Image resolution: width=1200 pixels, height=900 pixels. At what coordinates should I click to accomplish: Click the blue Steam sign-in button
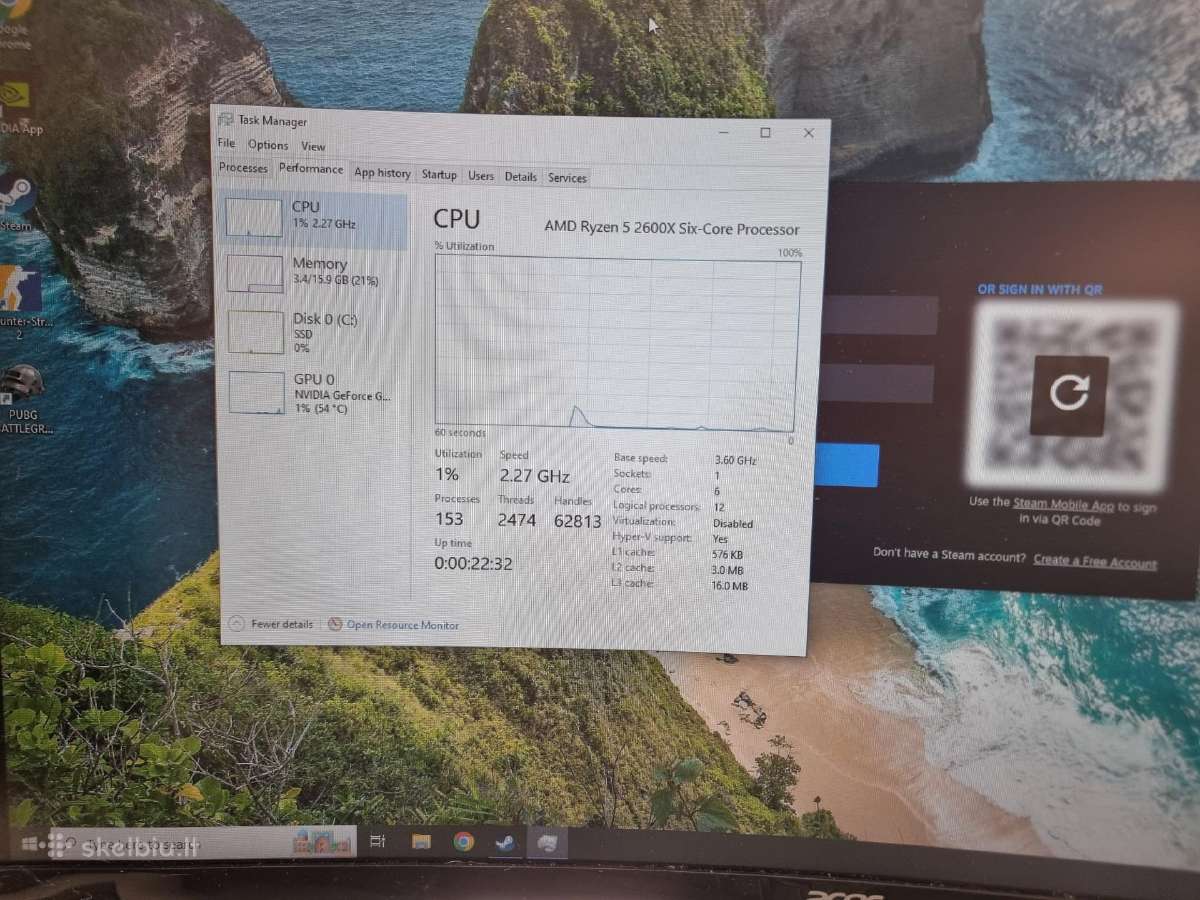point(846,466)
